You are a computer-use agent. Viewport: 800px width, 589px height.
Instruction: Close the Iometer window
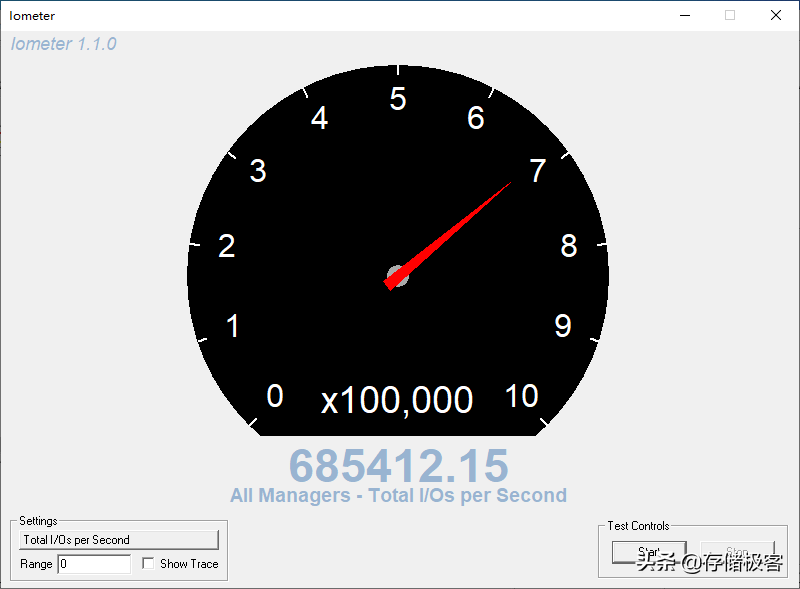pyautogui.click(x=776, y=15)
